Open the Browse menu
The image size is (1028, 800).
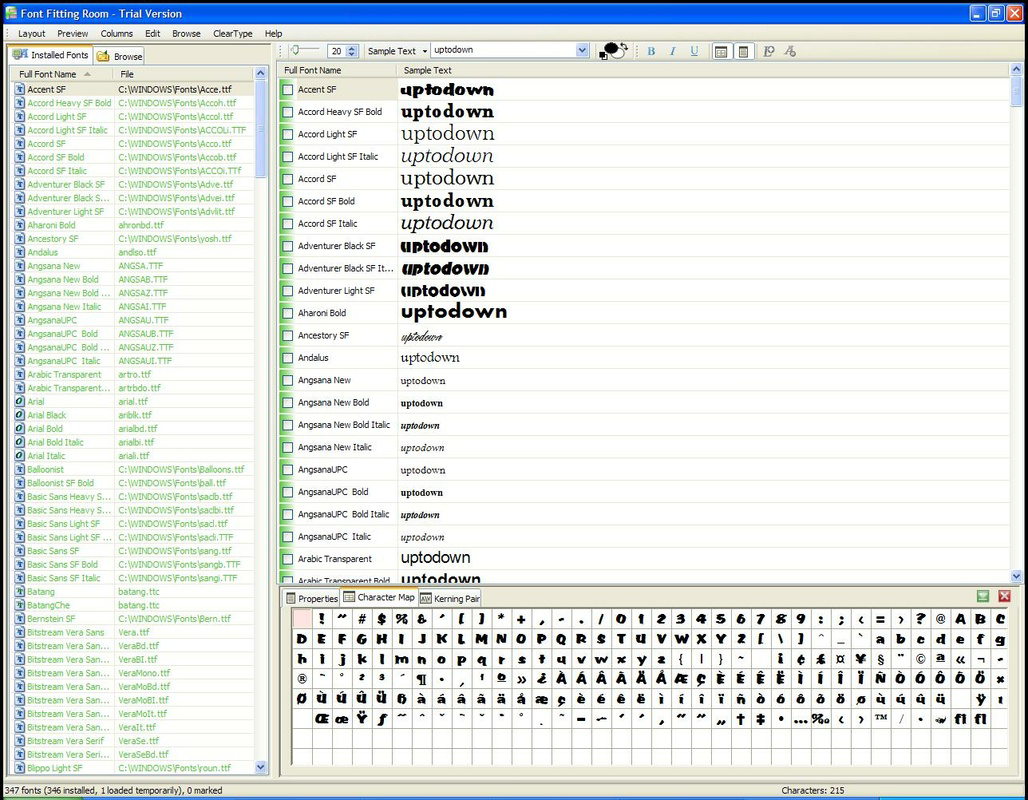coord(186,33)
